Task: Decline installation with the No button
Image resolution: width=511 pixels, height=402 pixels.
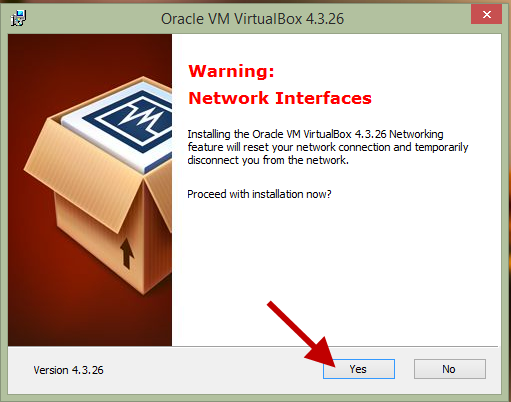Action: click(x=450, y=369)
